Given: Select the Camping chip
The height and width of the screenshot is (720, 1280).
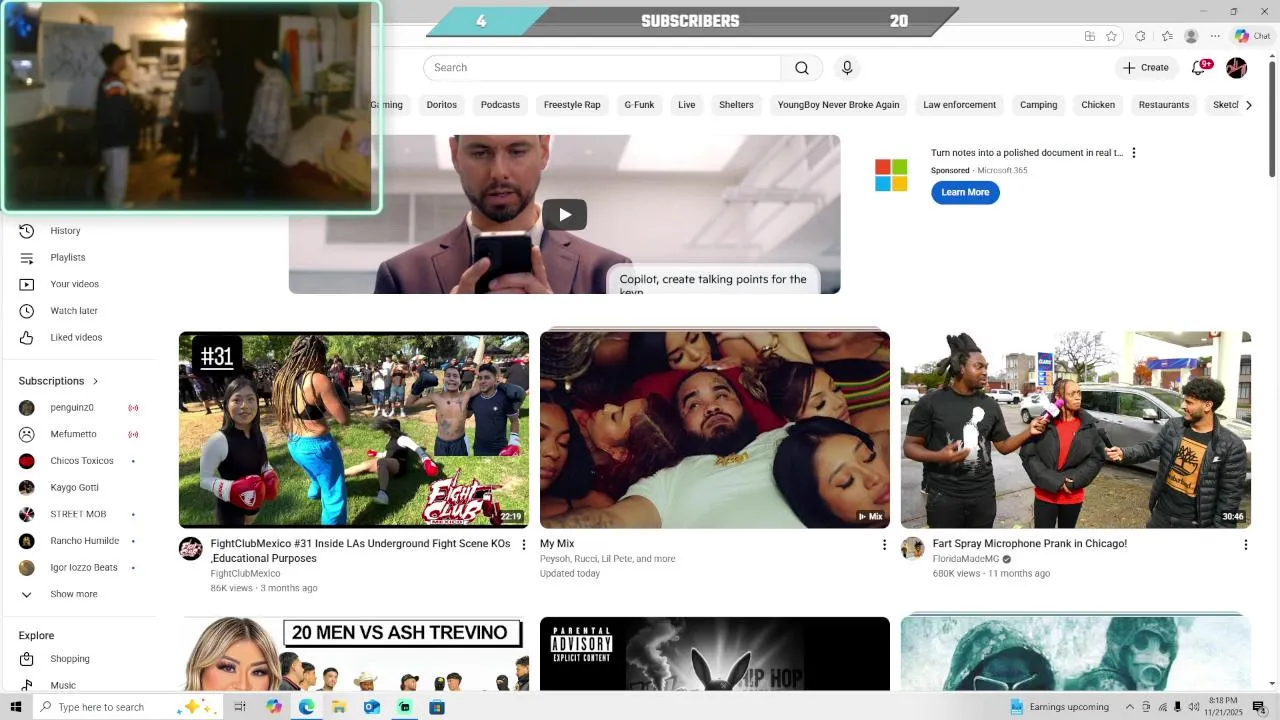Looking at the screenshot, I should (x=1038, y=105).
